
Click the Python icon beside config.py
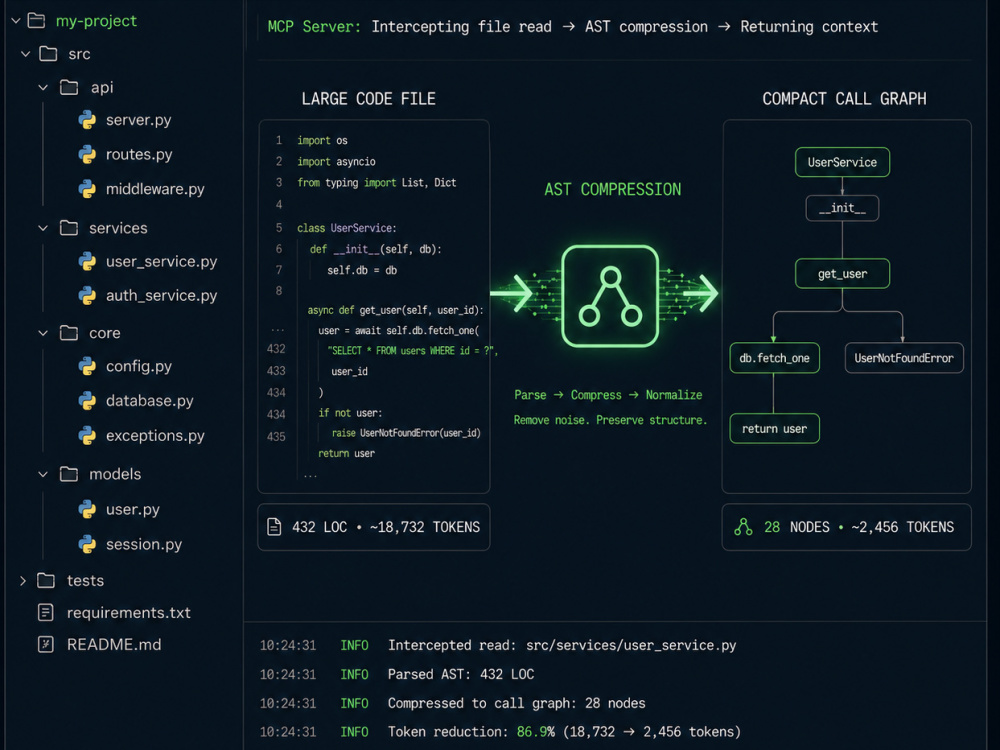tap(87, 366)
